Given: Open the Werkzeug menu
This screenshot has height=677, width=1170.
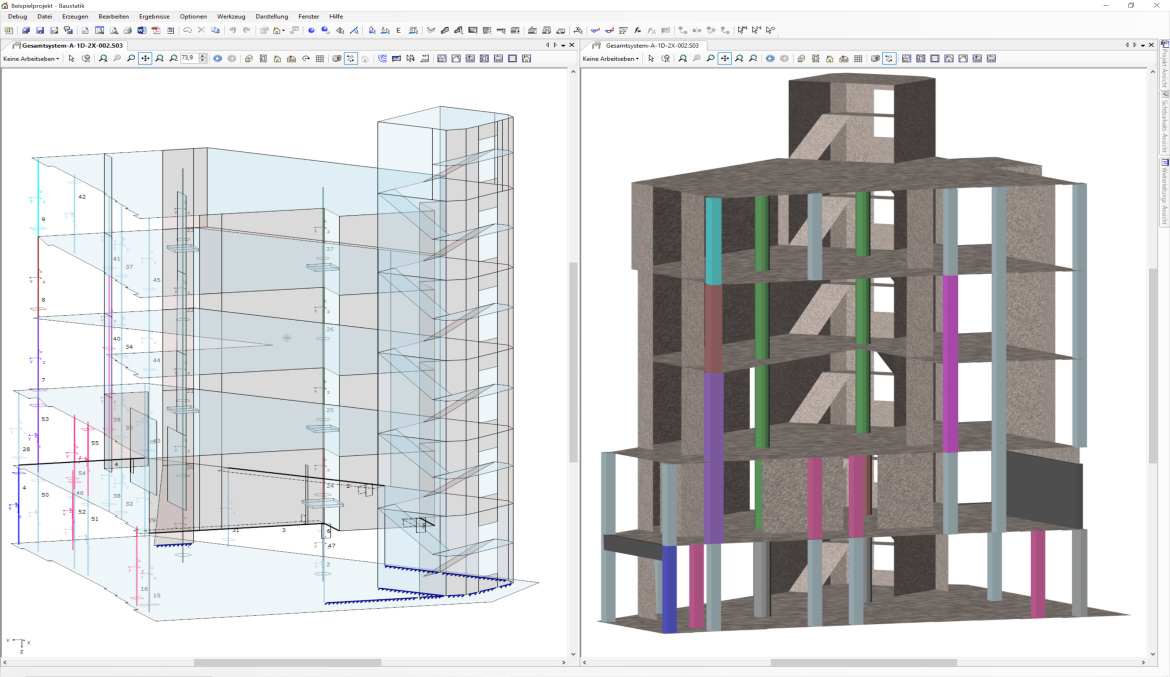Looking at the screenshot, I should [x=231, y=17].
